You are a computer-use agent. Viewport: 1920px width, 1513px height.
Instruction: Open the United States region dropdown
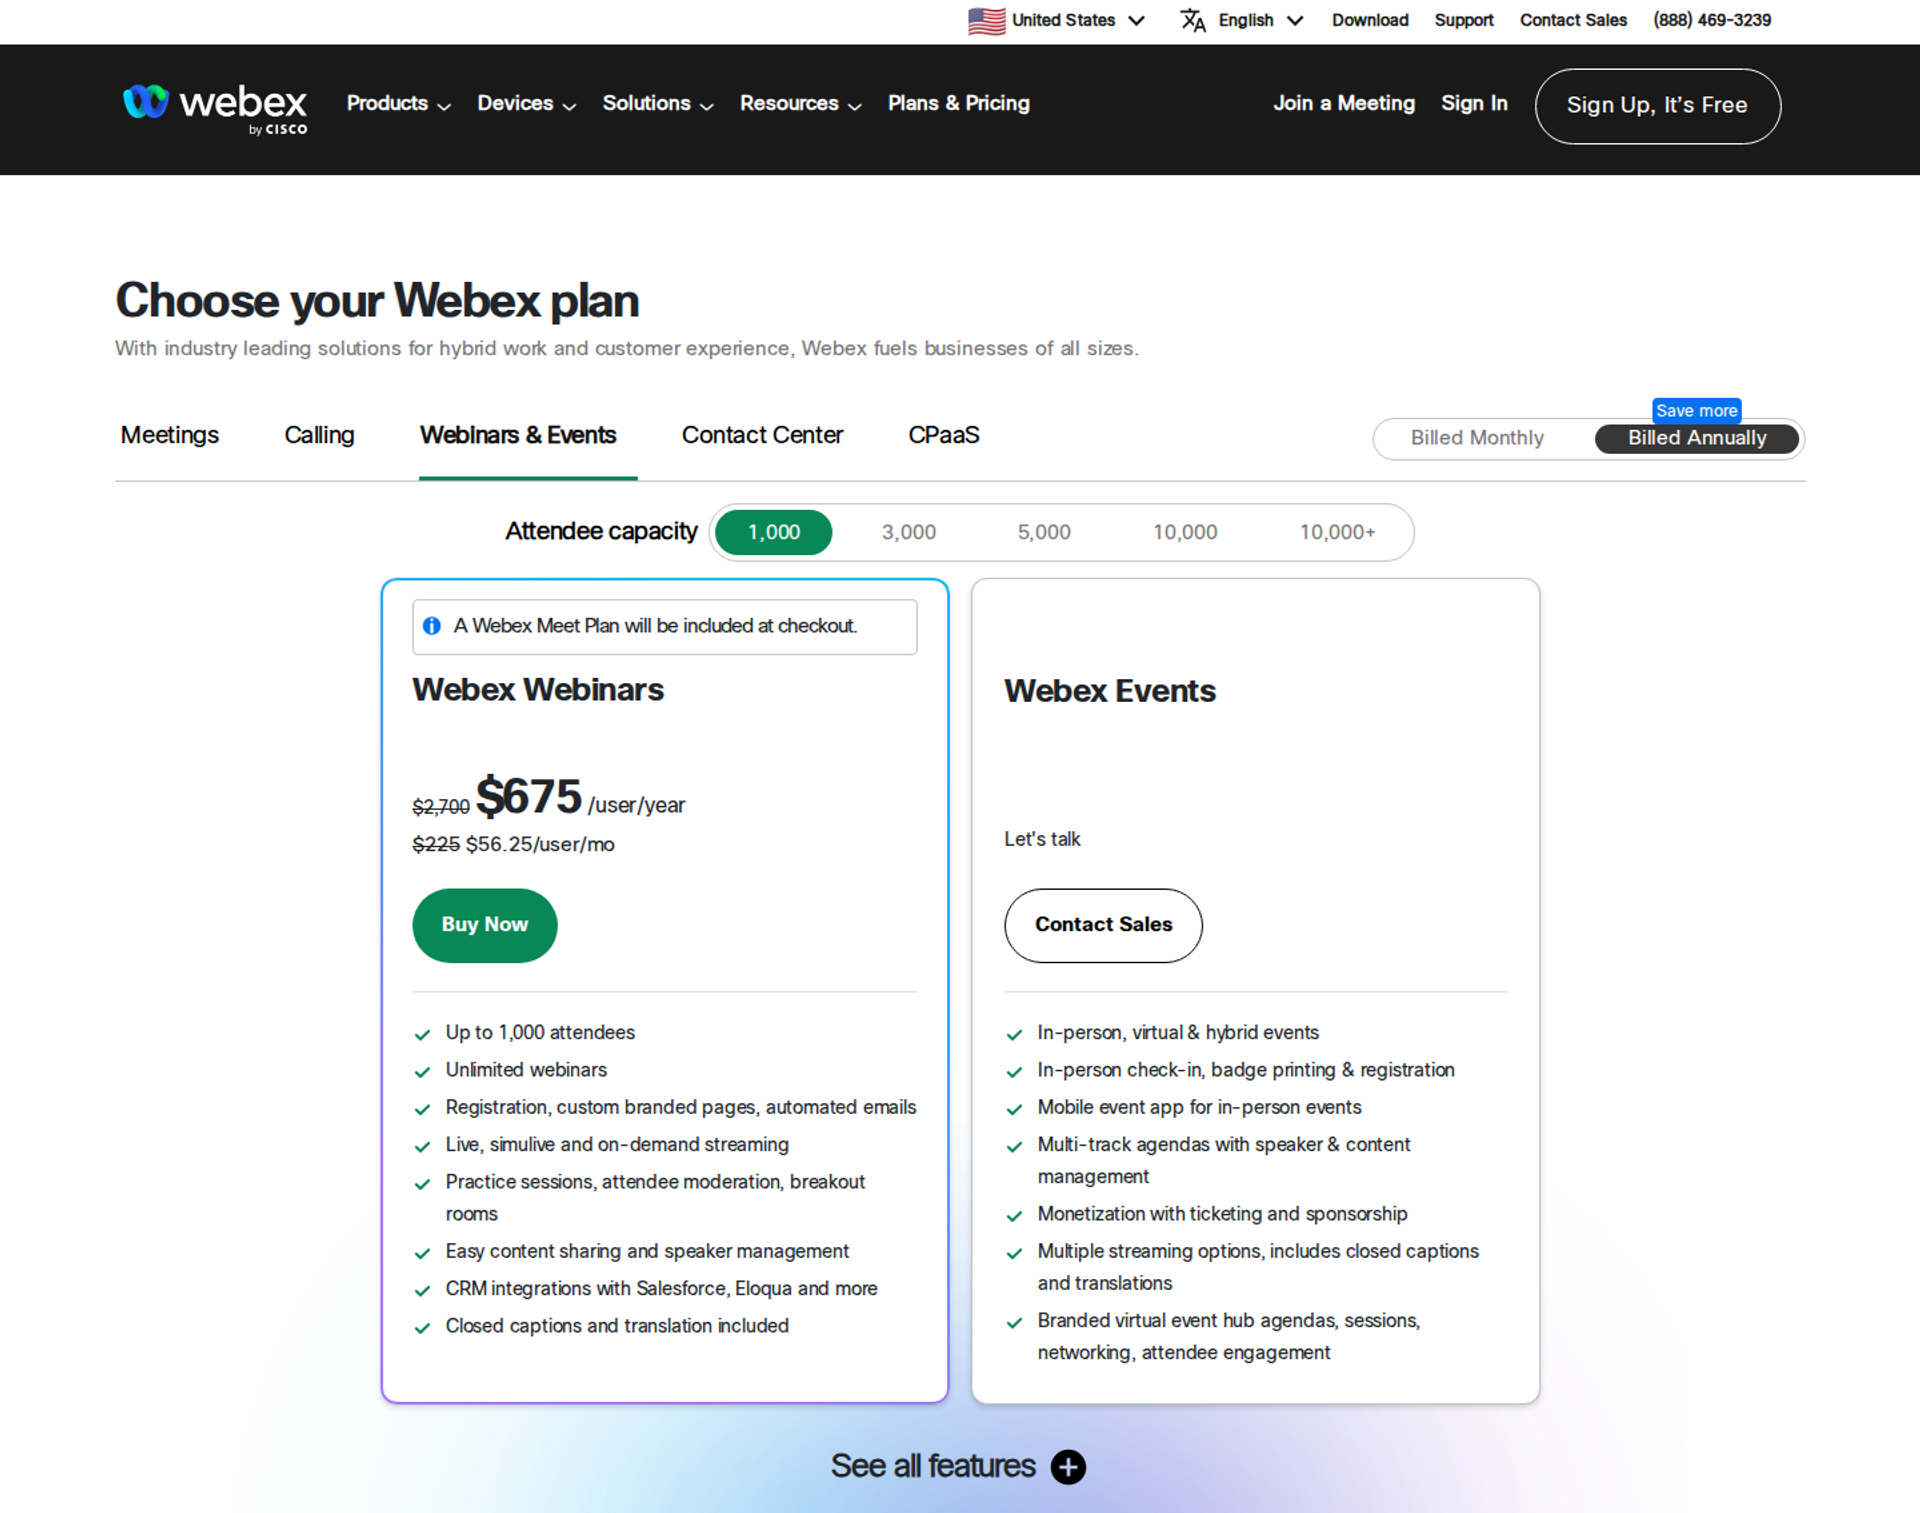1057,20
